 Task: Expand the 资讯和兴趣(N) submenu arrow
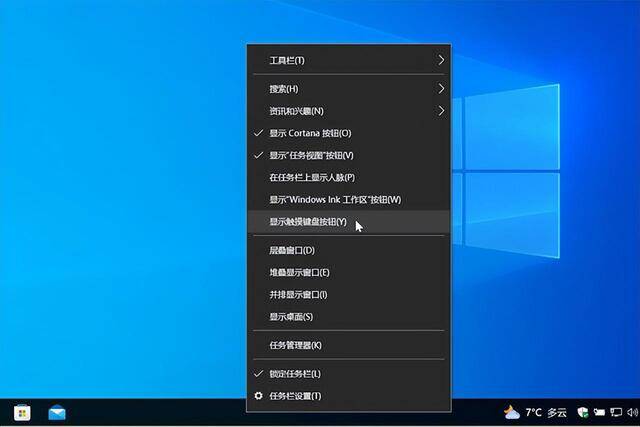click(441, 111)
